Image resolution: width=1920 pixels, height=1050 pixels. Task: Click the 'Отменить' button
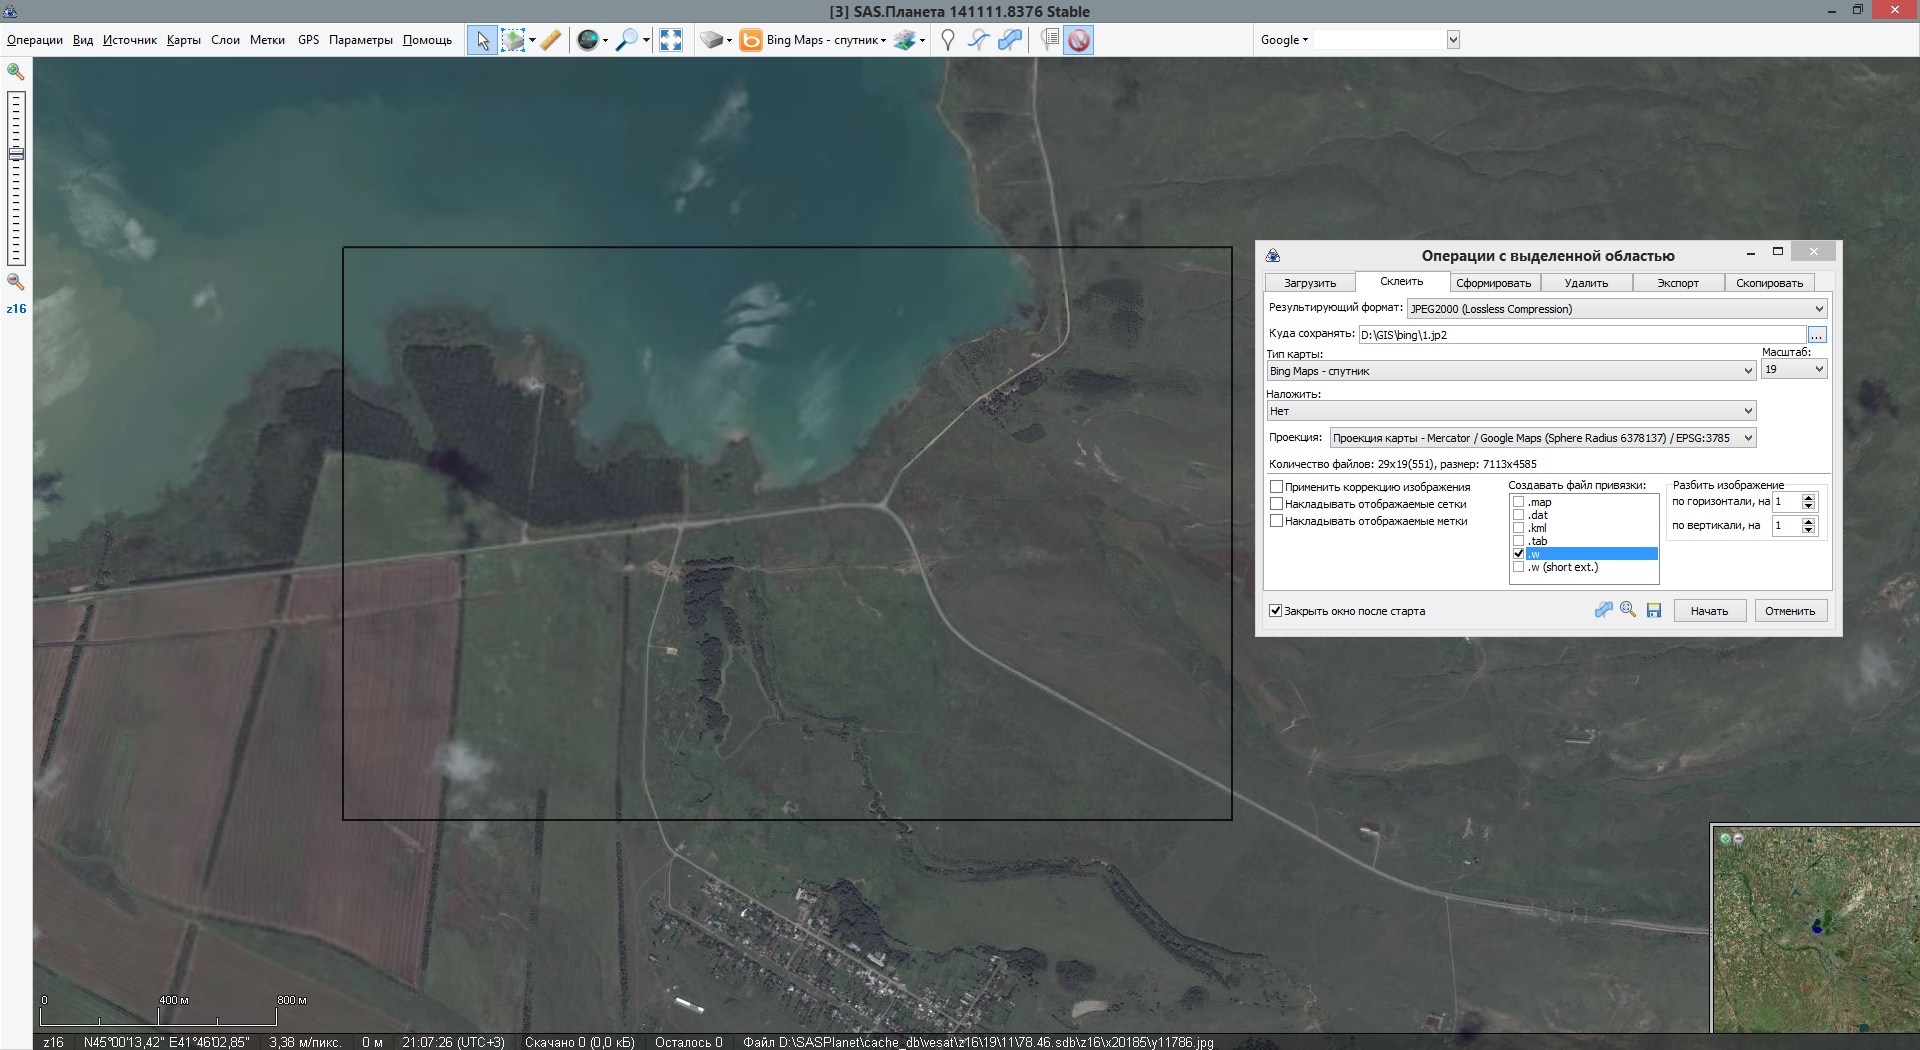coord(1790,611)
